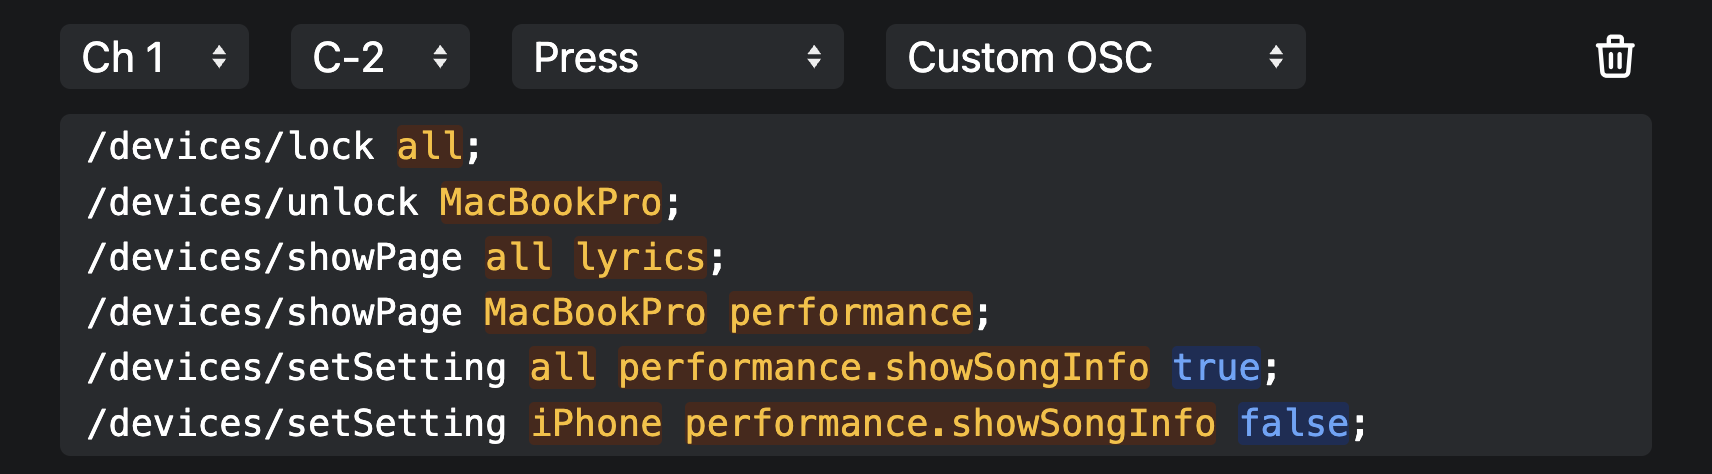
Task: Click the 'performance' page argument
Action: [x=850, y=313]
